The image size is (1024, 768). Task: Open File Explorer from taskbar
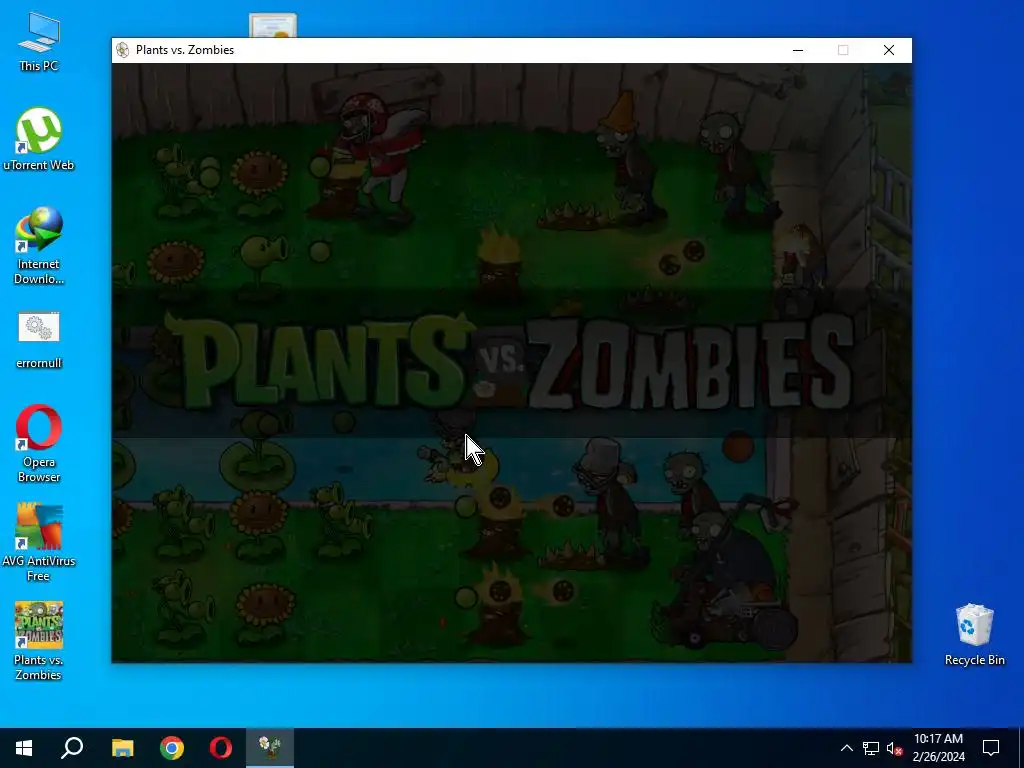coord(122,748)
